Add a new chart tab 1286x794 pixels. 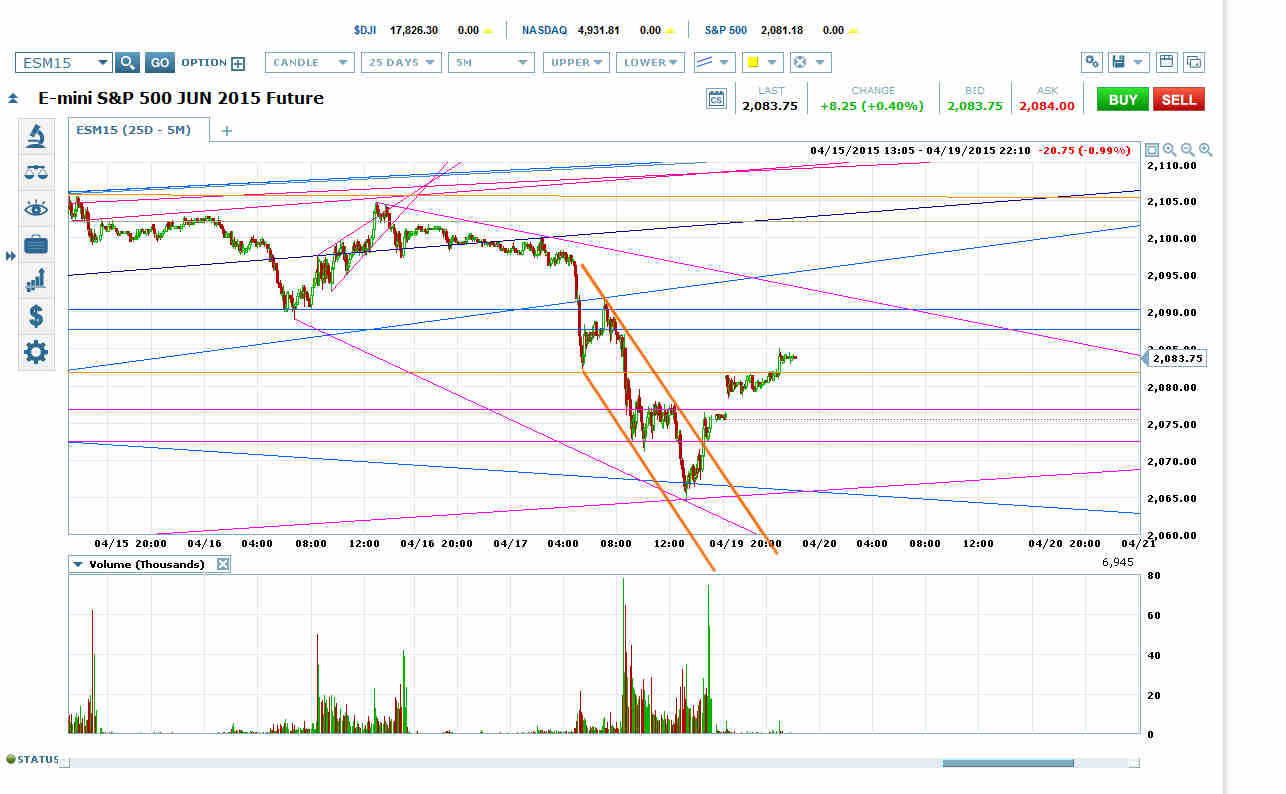click(226, 131)
